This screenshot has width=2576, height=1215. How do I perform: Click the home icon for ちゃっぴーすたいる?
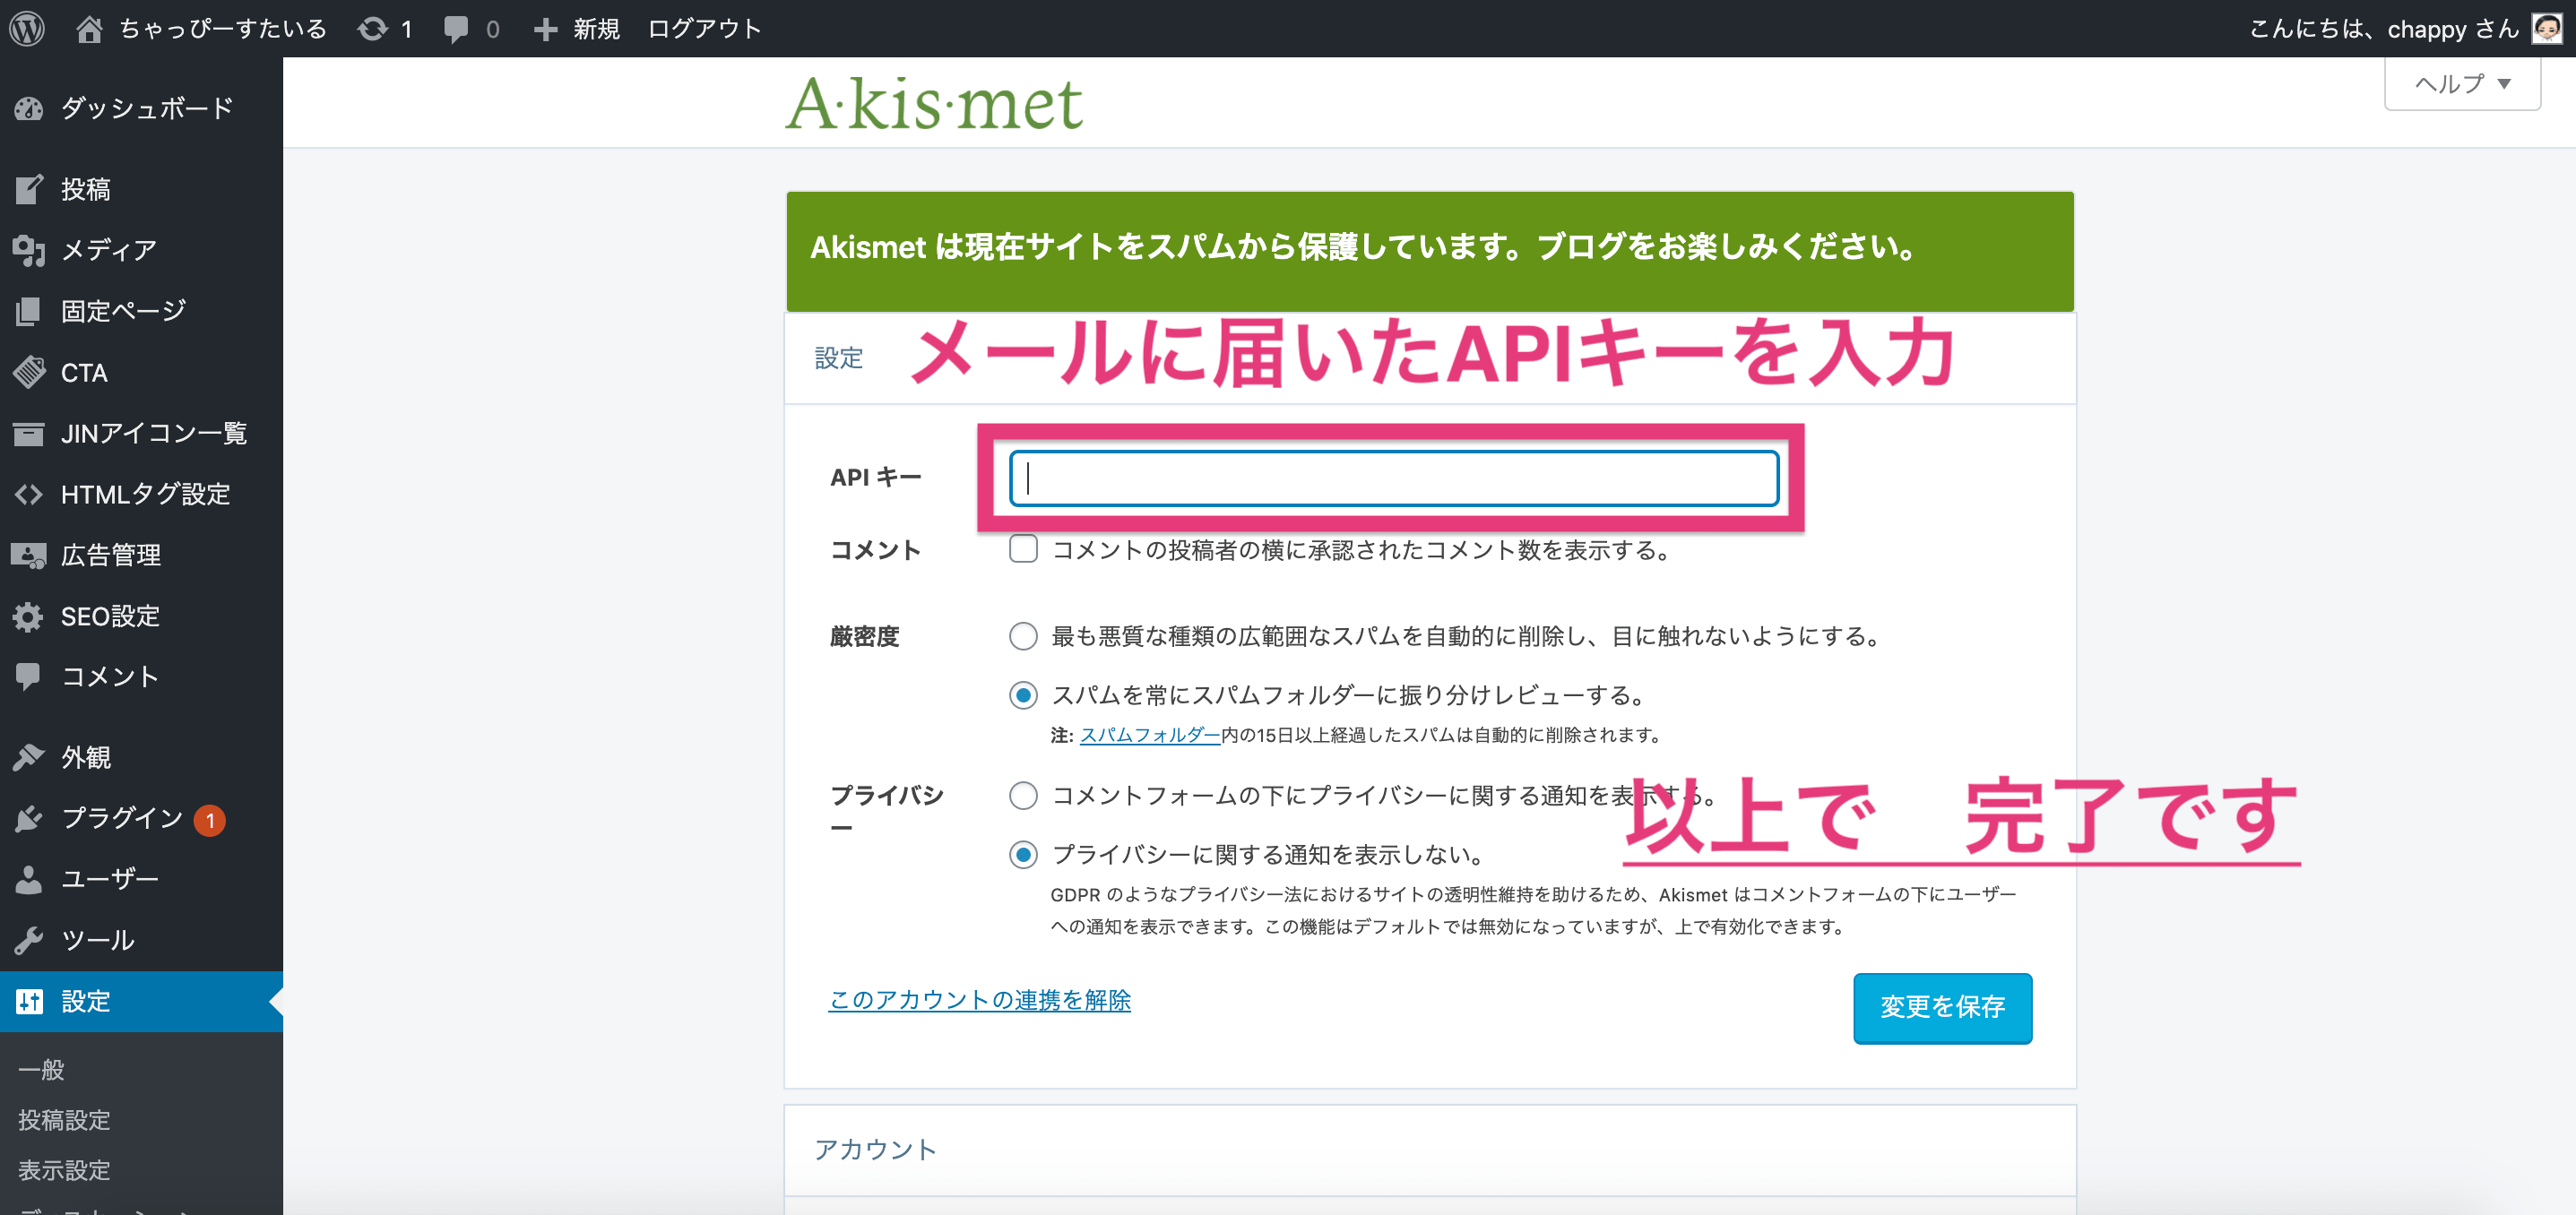[x=89, y=29]
